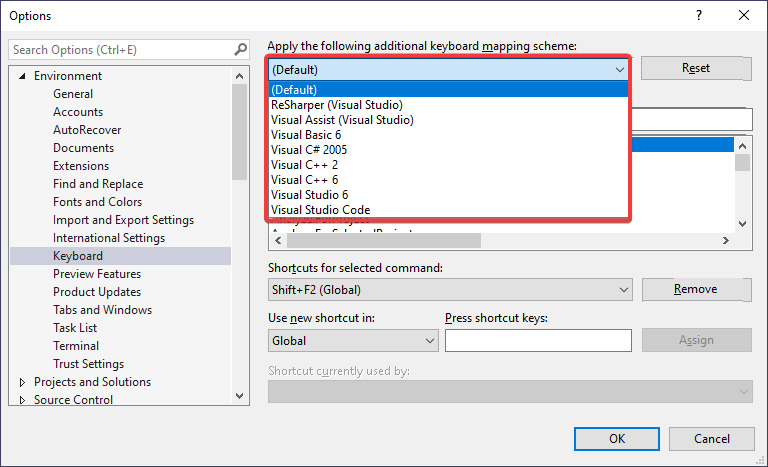768x467 pixels.
Task: Click the command list scroll-left arrow
Action: 278,240
